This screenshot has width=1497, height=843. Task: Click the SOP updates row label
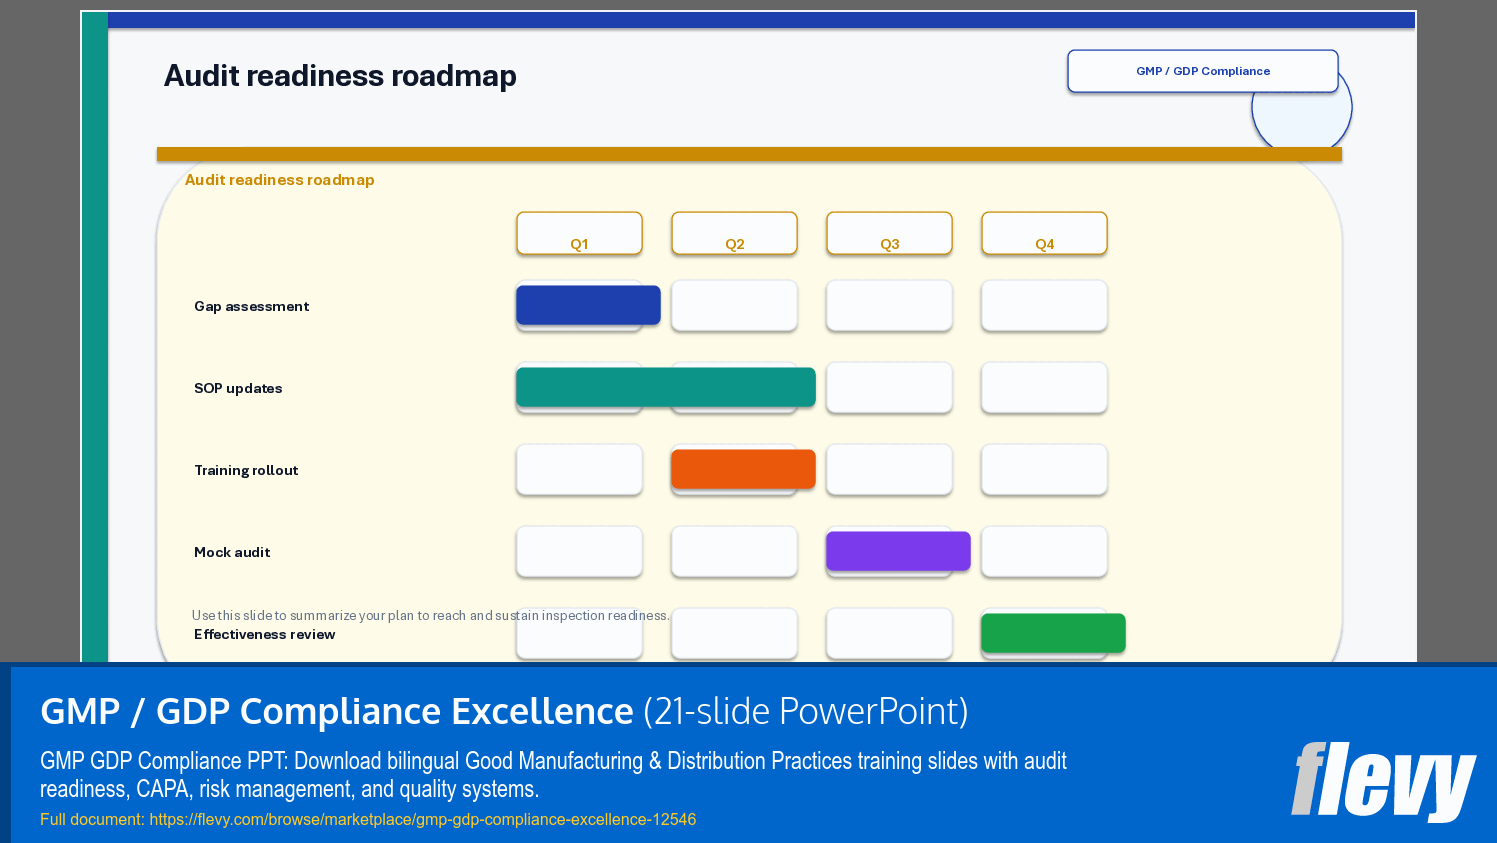pyautogui.click(x=238, y=388)
